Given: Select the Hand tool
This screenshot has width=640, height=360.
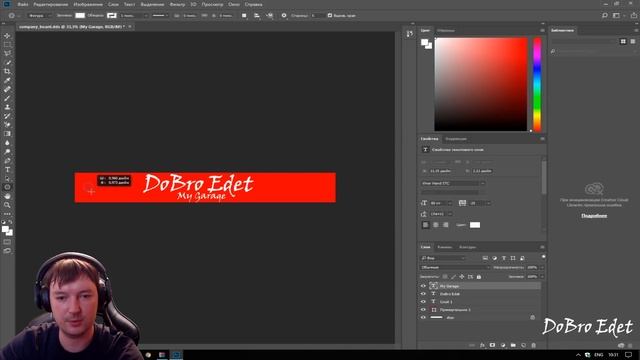Looking at the screenshot, I should pyautogui.click(x=7, y=196).
